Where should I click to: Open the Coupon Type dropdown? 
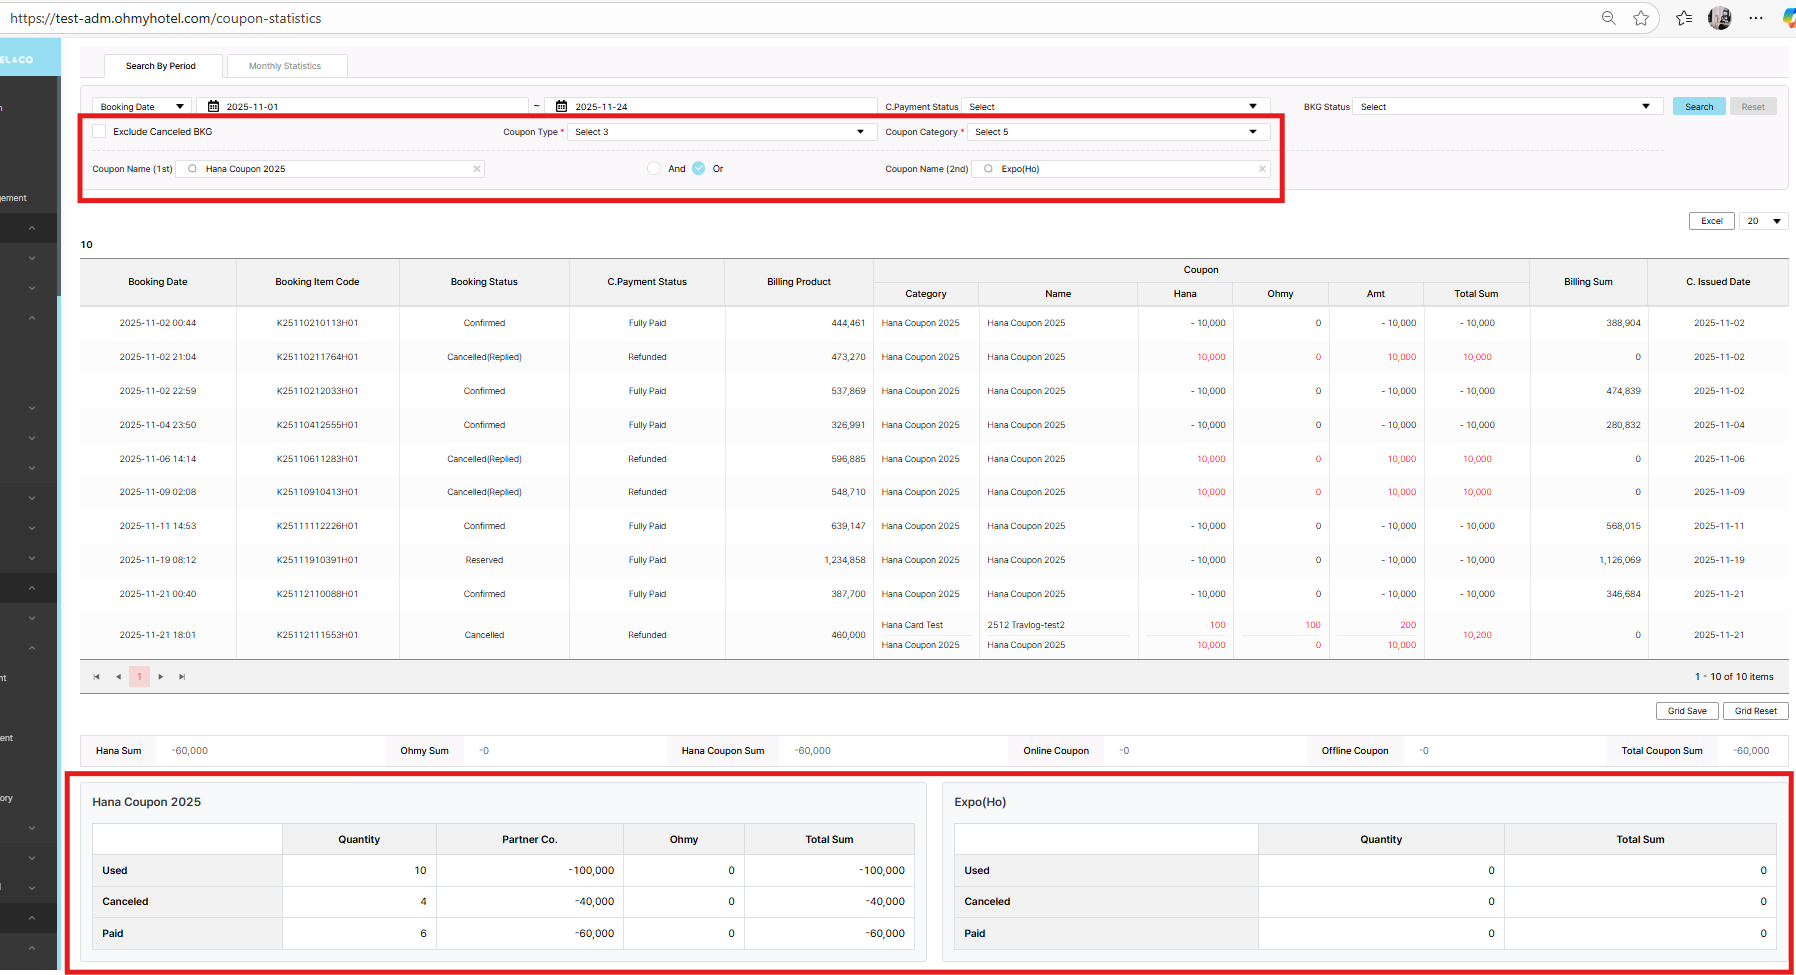pyautogui.click(x=721, y=132)
